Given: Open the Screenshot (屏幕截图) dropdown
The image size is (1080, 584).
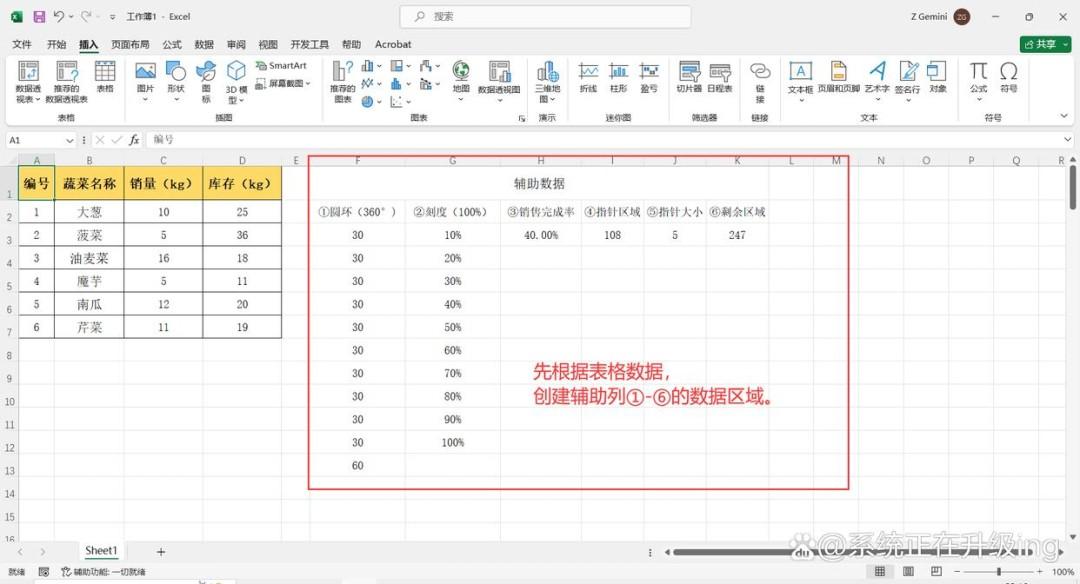Looking at the screenshot, I should point(283,83).
